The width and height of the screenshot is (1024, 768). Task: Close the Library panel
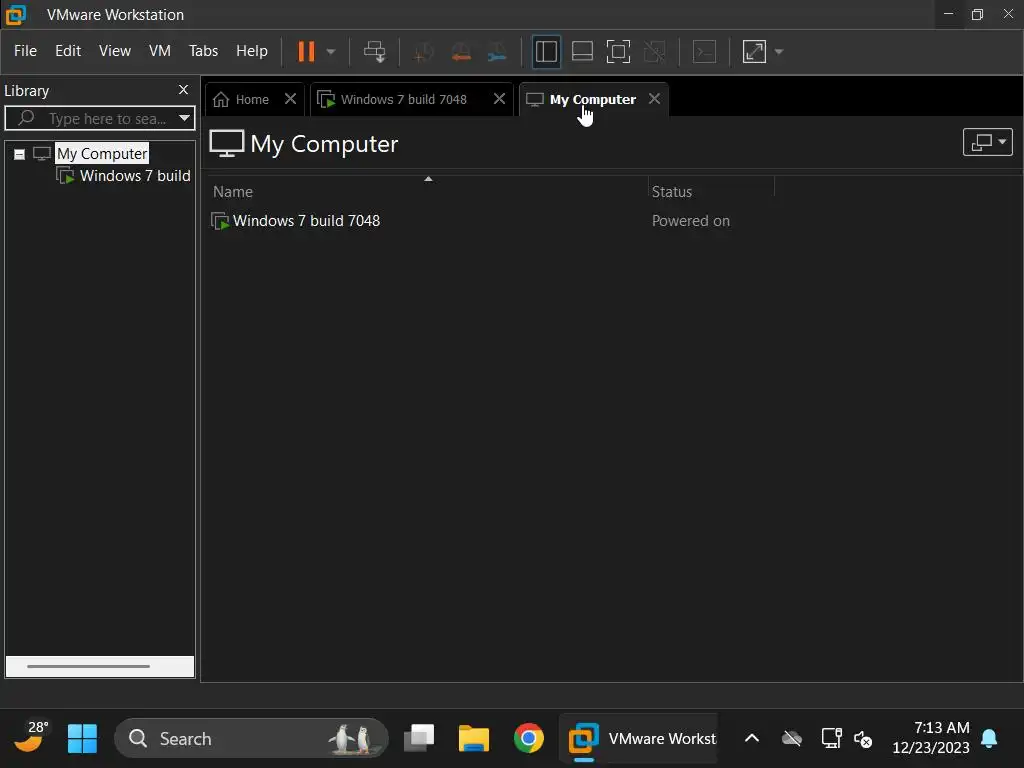pyautogui.click(x=184, y=90)
